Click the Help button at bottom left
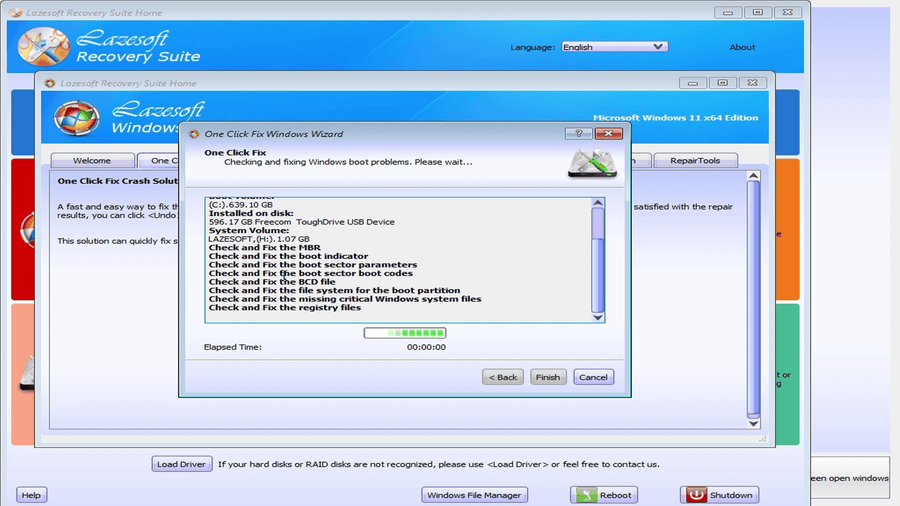 [x=31, y=495]
